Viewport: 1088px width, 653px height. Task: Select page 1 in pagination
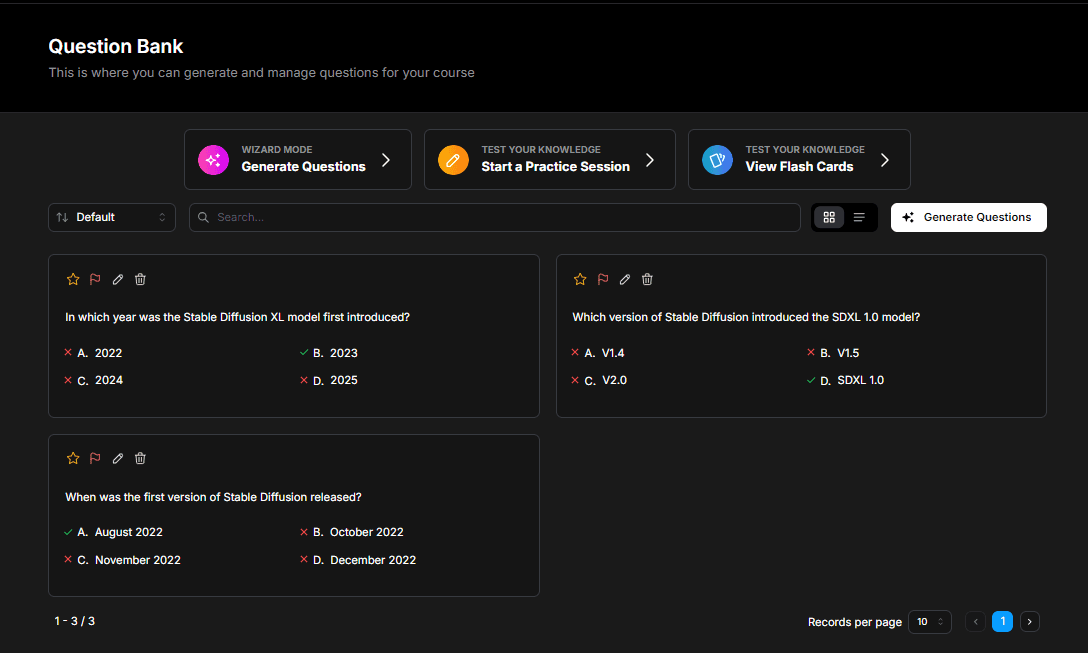pos(1003,622)
